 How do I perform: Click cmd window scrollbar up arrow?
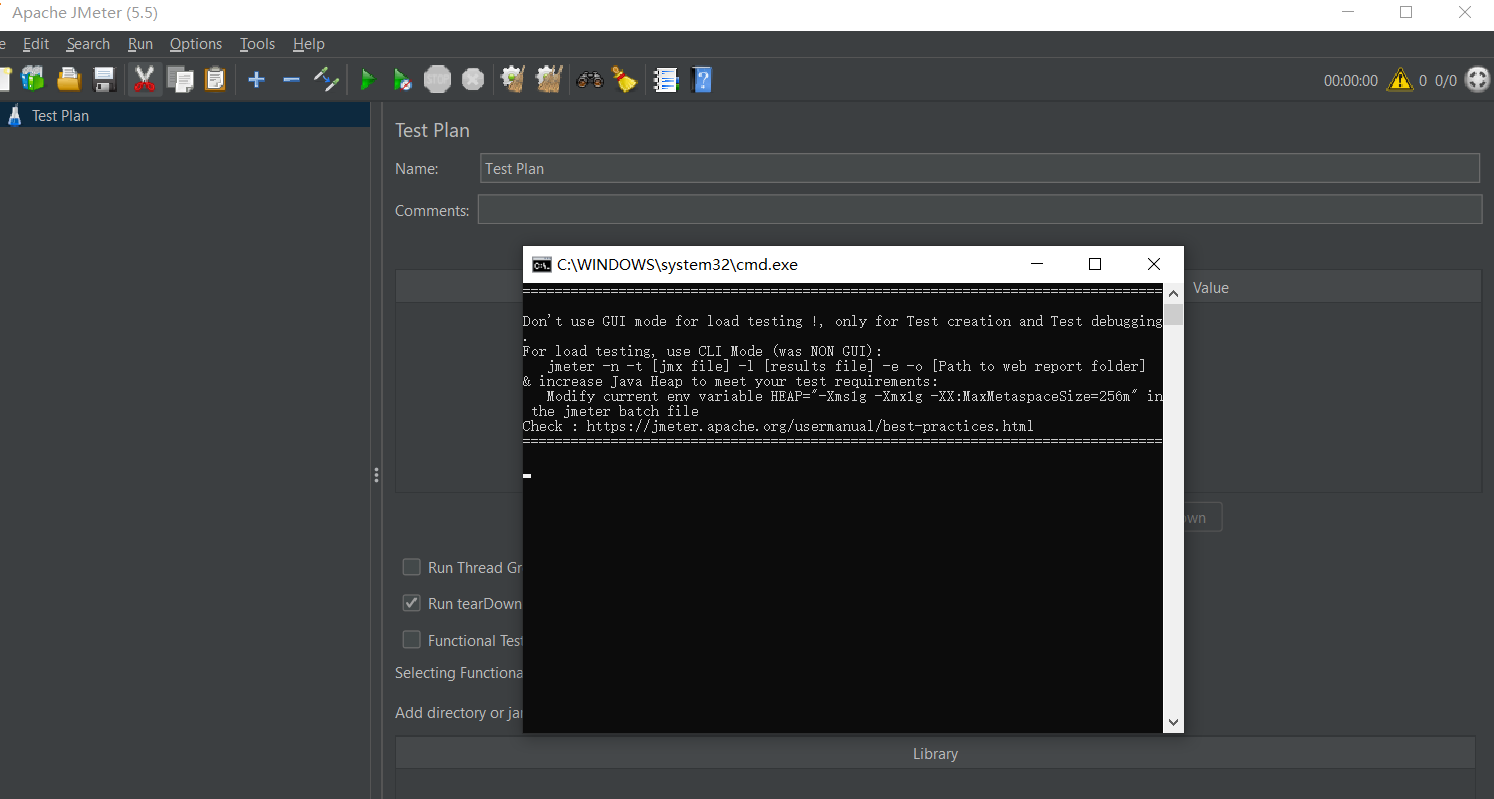(1173, 295)
